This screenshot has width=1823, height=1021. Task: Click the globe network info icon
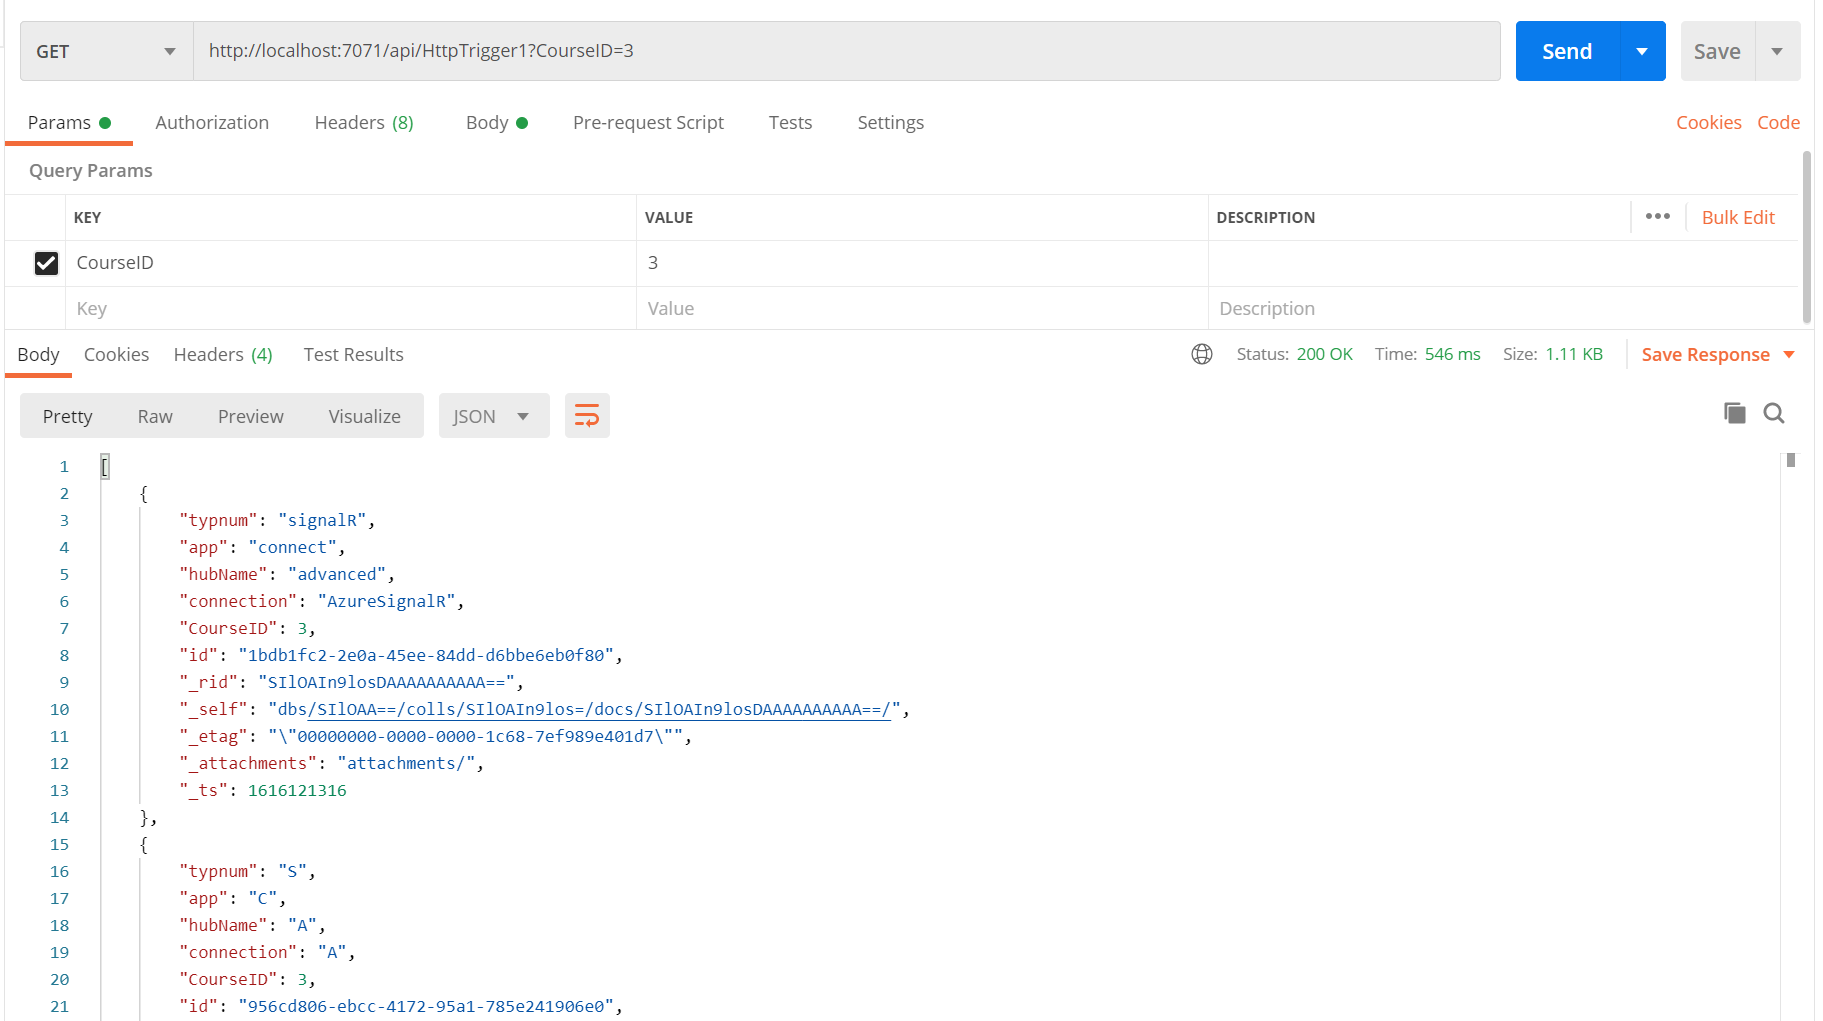1202,354
